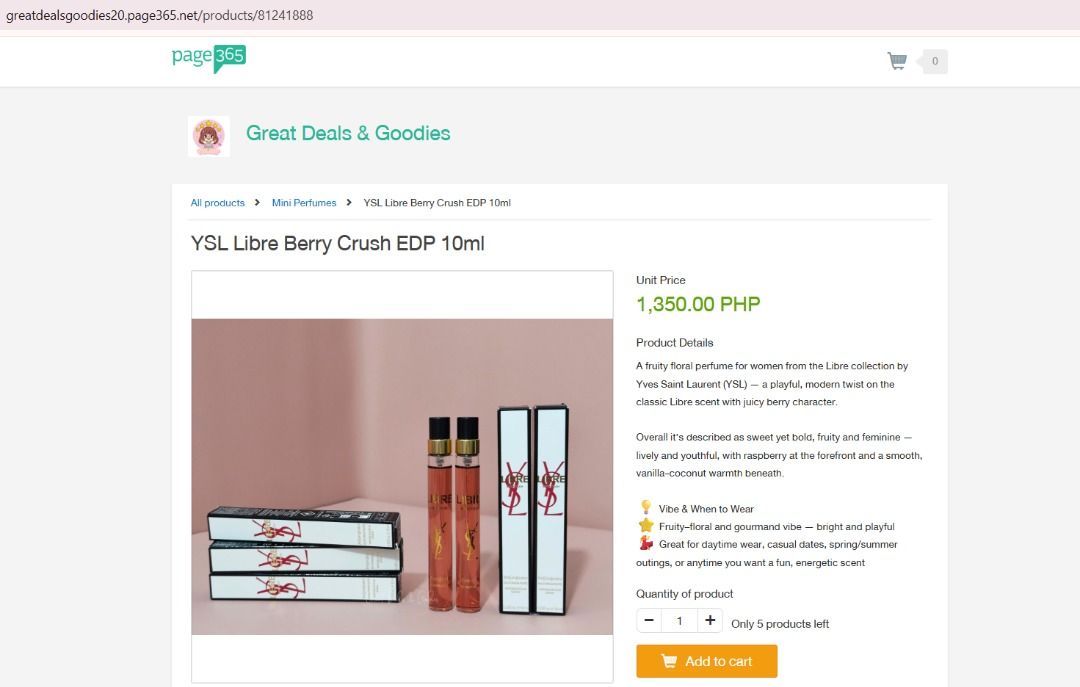Click the arrow after Mini Perfumes
Screen dimensions: 1080x687
pyautogui.click(x=349, y=203)
